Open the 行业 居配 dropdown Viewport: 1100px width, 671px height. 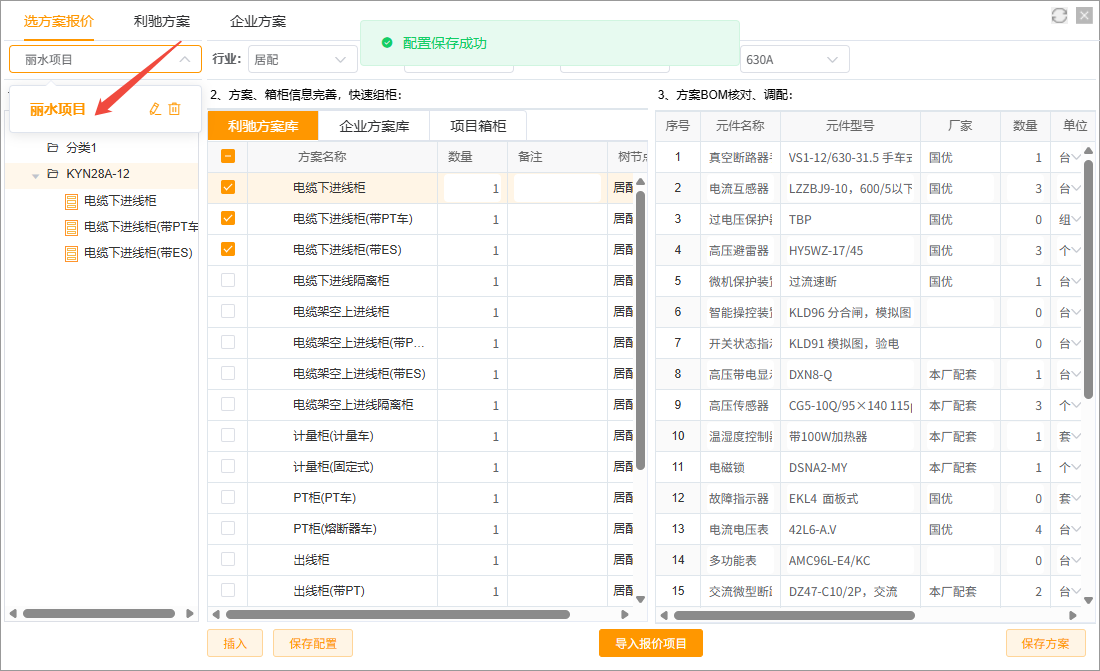pyautogui.click(x=302, y=60)
